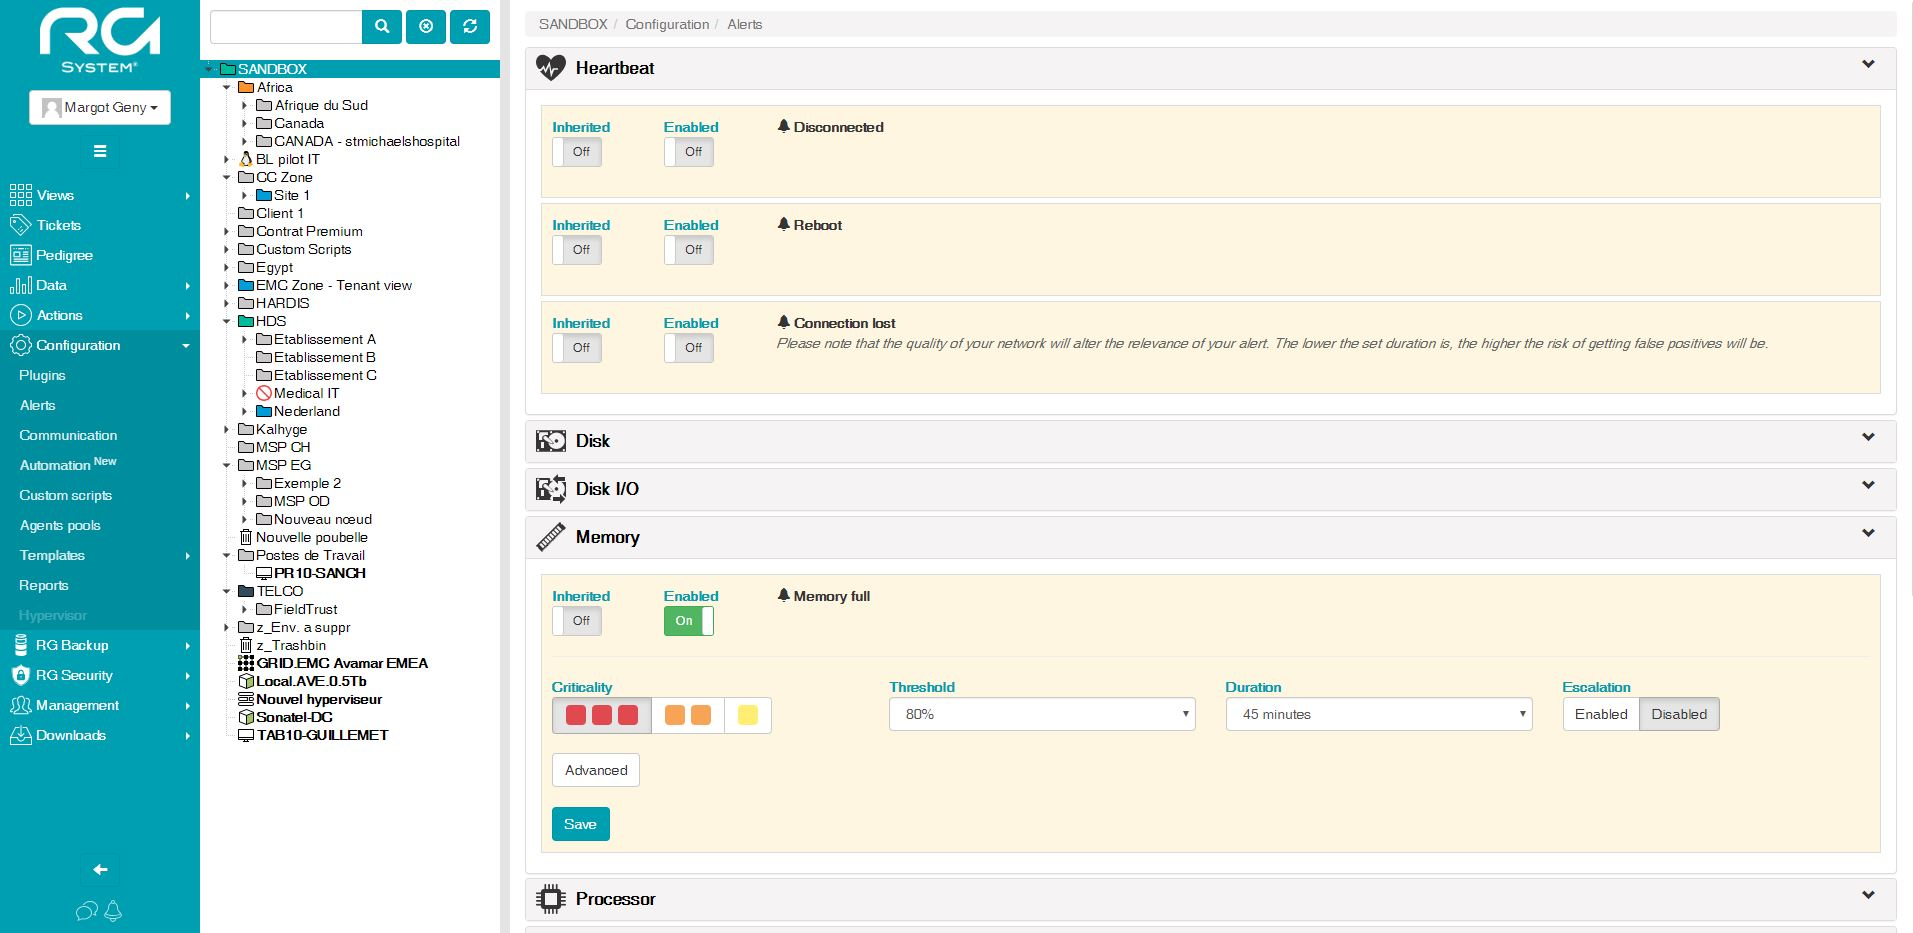Click the search magnifier button
Screen dimensions: 1913x933
click(x=382, y=27)
